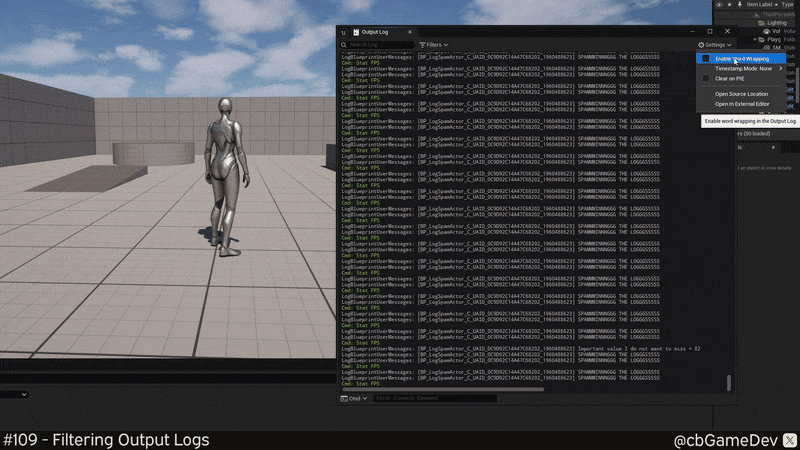Select the mannequin character in viewport
The image size is (800, 450).
click(x=226, y=176)
